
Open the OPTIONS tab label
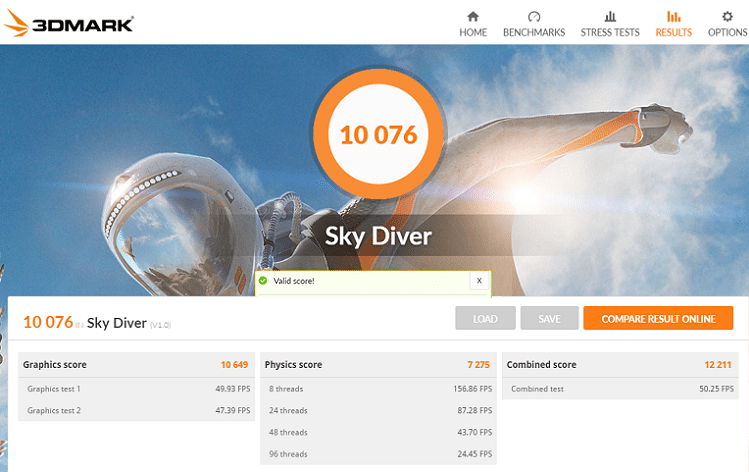coord(728,32)
